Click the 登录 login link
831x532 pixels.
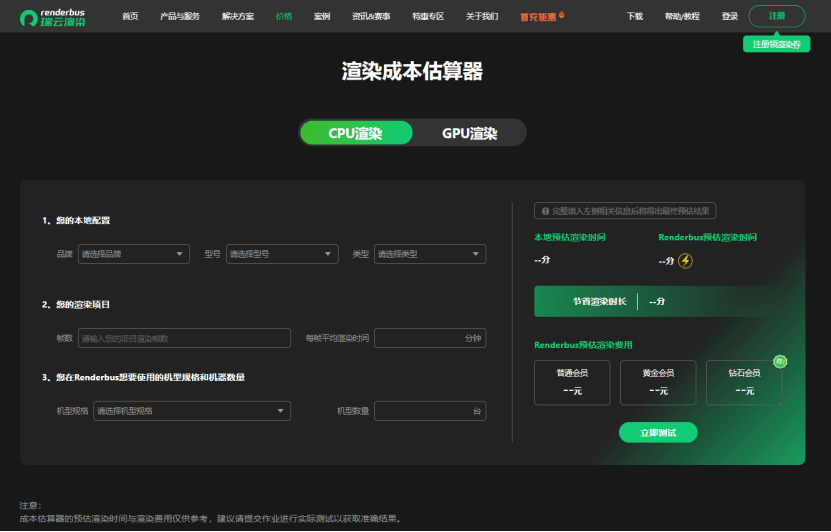730,16
